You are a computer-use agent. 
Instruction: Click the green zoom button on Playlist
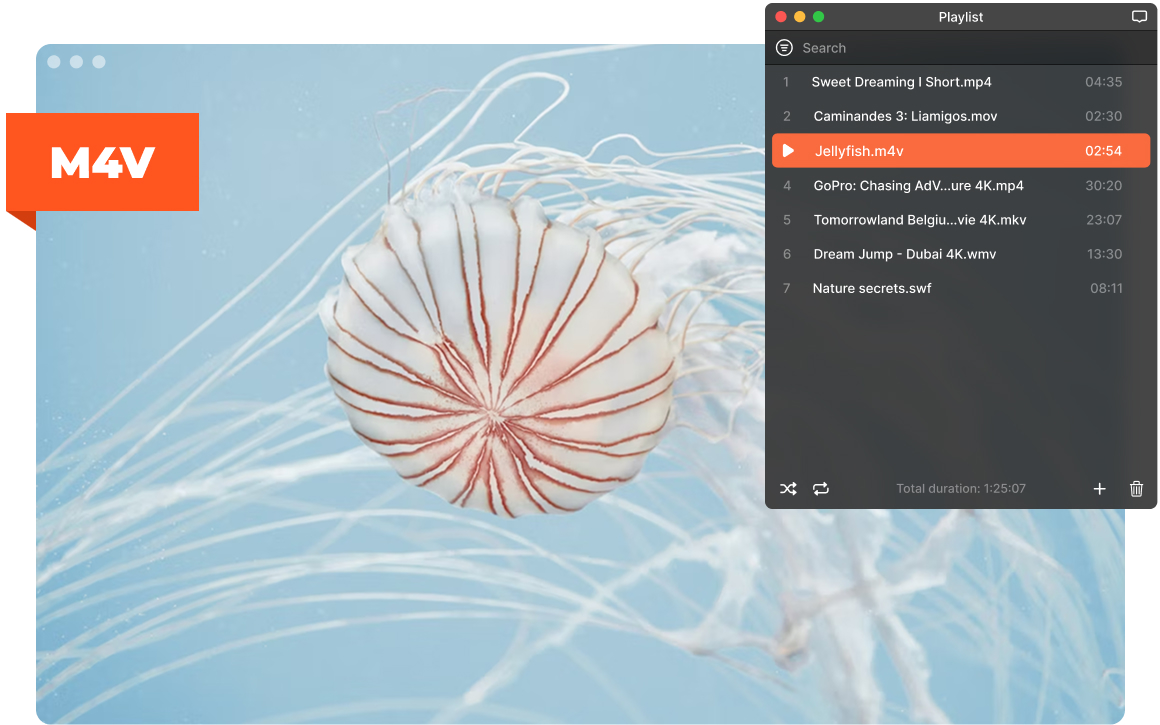pyautogui.click(x=818, y=16)
